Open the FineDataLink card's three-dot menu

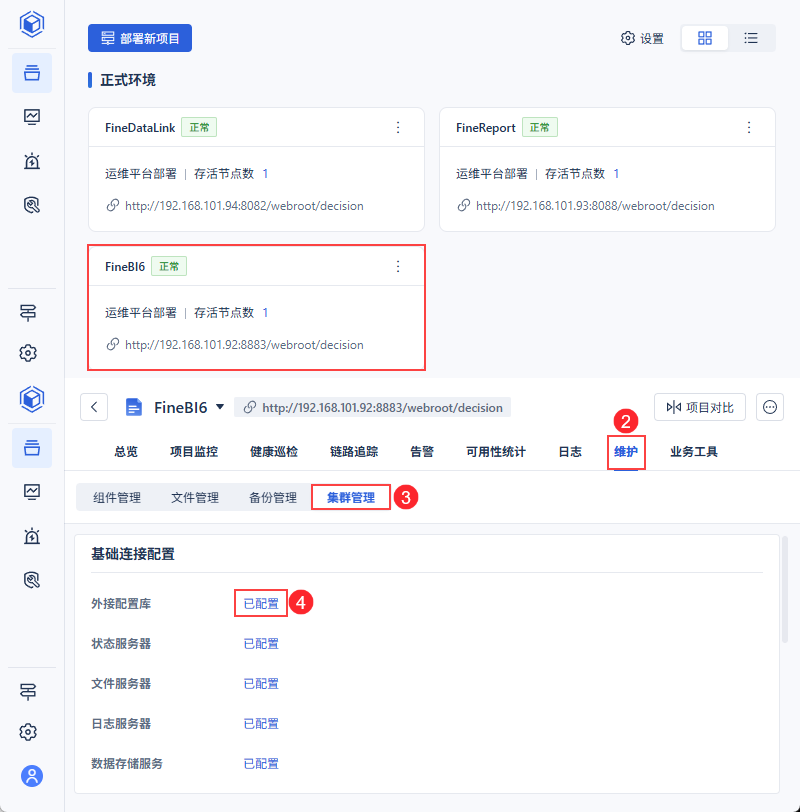[398, 127]
